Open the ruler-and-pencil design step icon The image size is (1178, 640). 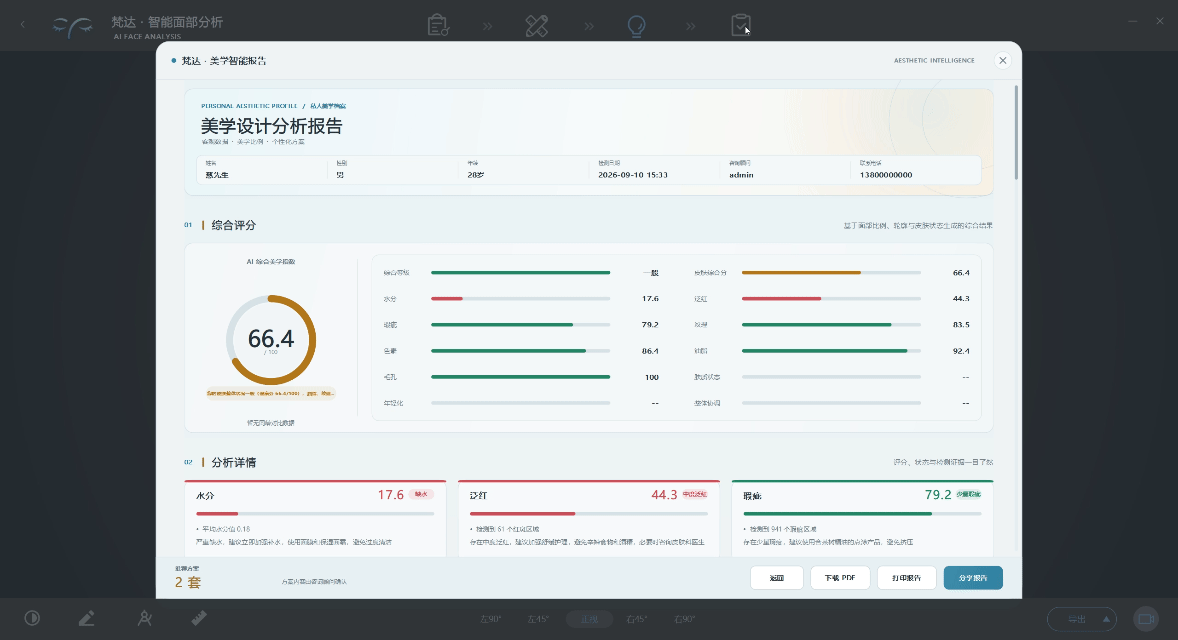(536, 26)
